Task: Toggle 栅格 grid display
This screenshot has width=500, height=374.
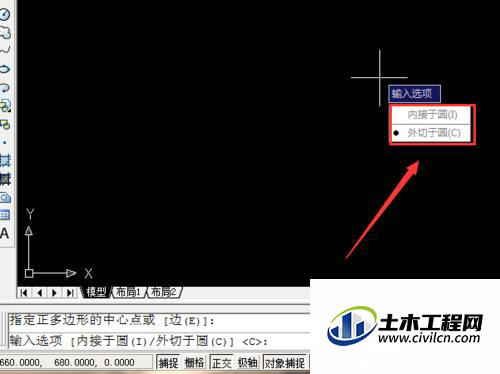Action: coord(194,362)
